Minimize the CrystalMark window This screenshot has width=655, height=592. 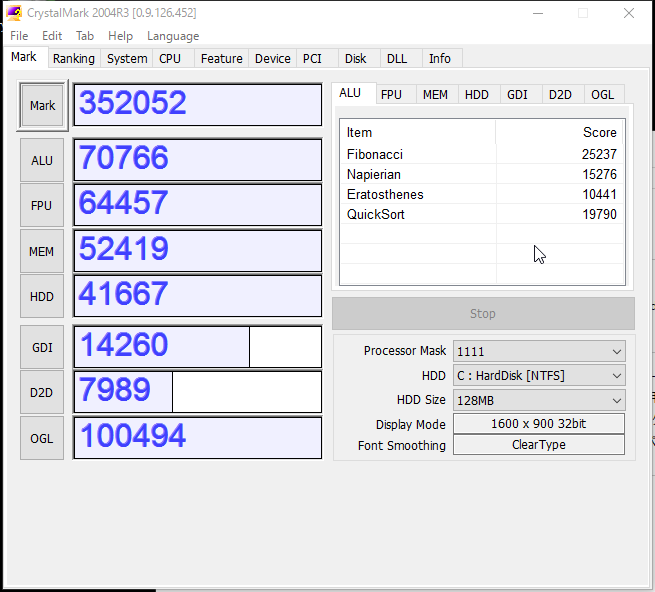coord(538,13)
